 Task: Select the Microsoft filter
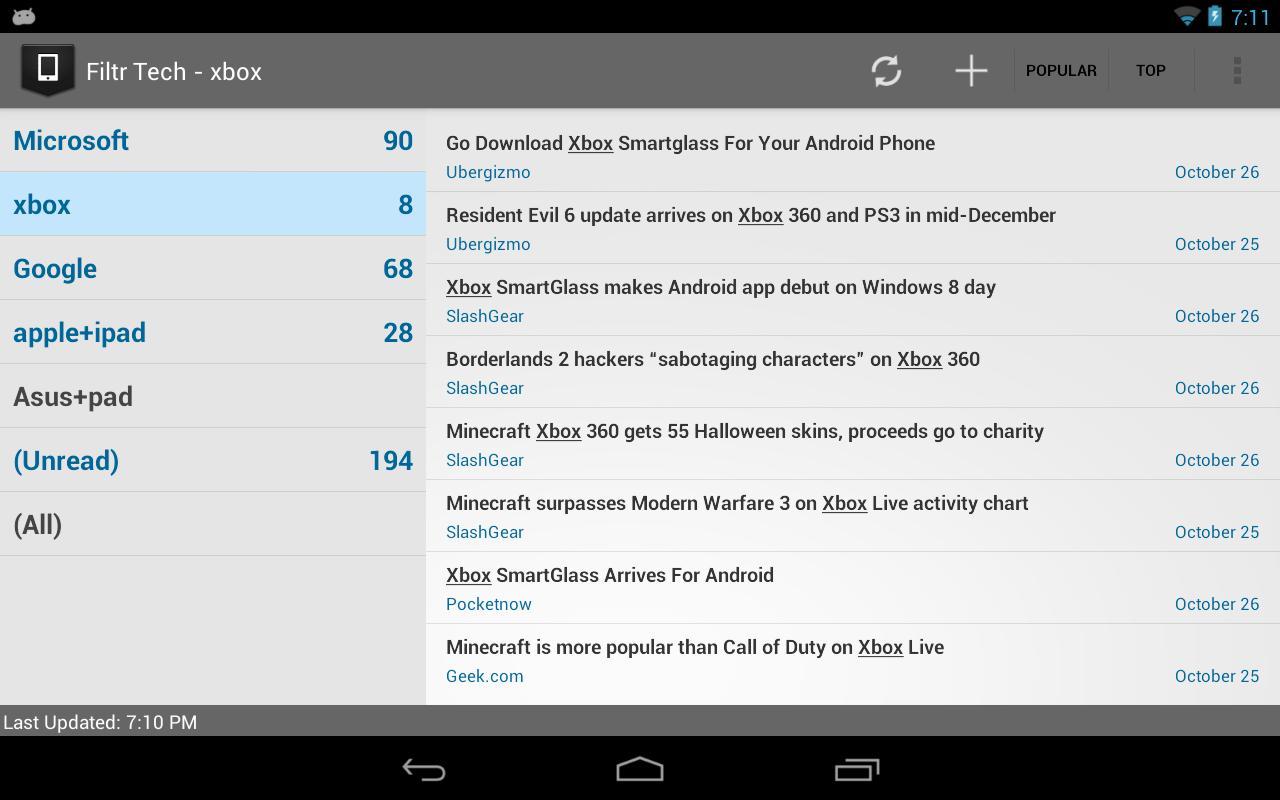pyautogui.click(x=213, y=140)
